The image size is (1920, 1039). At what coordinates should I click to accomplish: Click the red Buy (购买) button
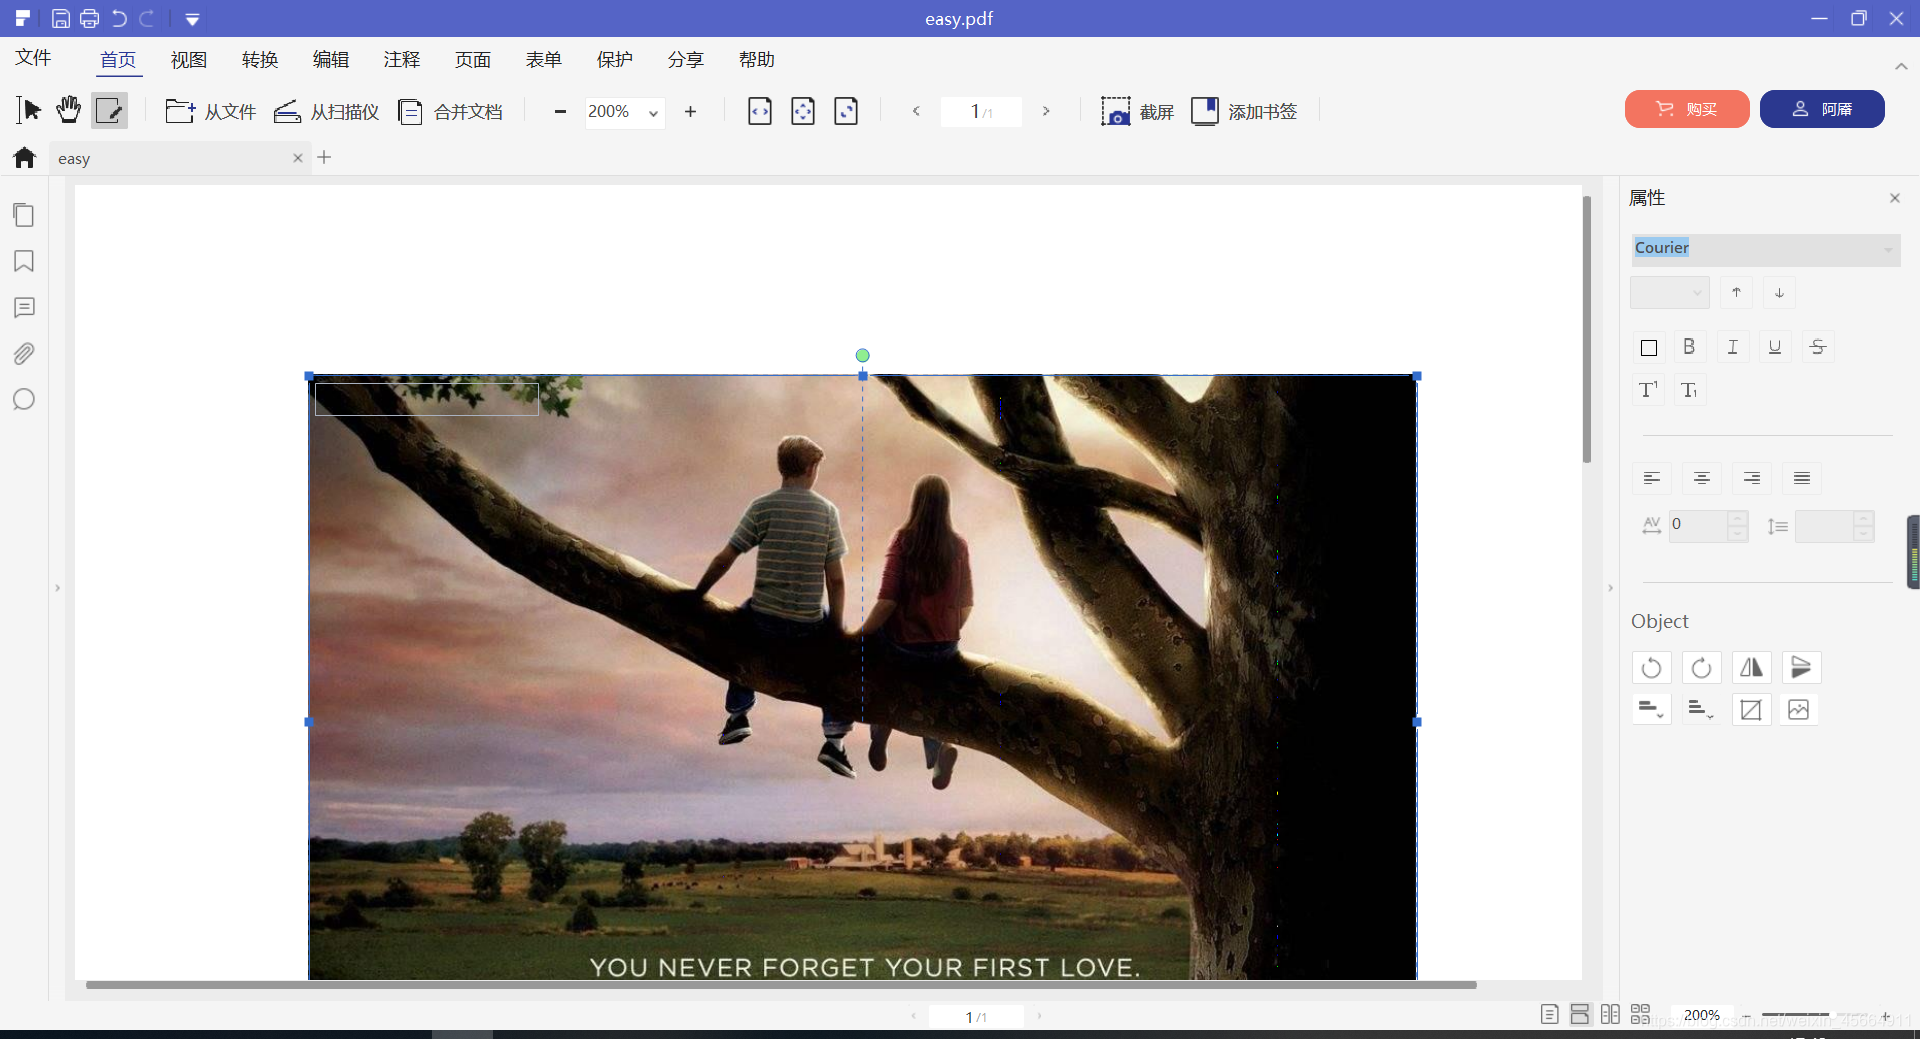1687,109
